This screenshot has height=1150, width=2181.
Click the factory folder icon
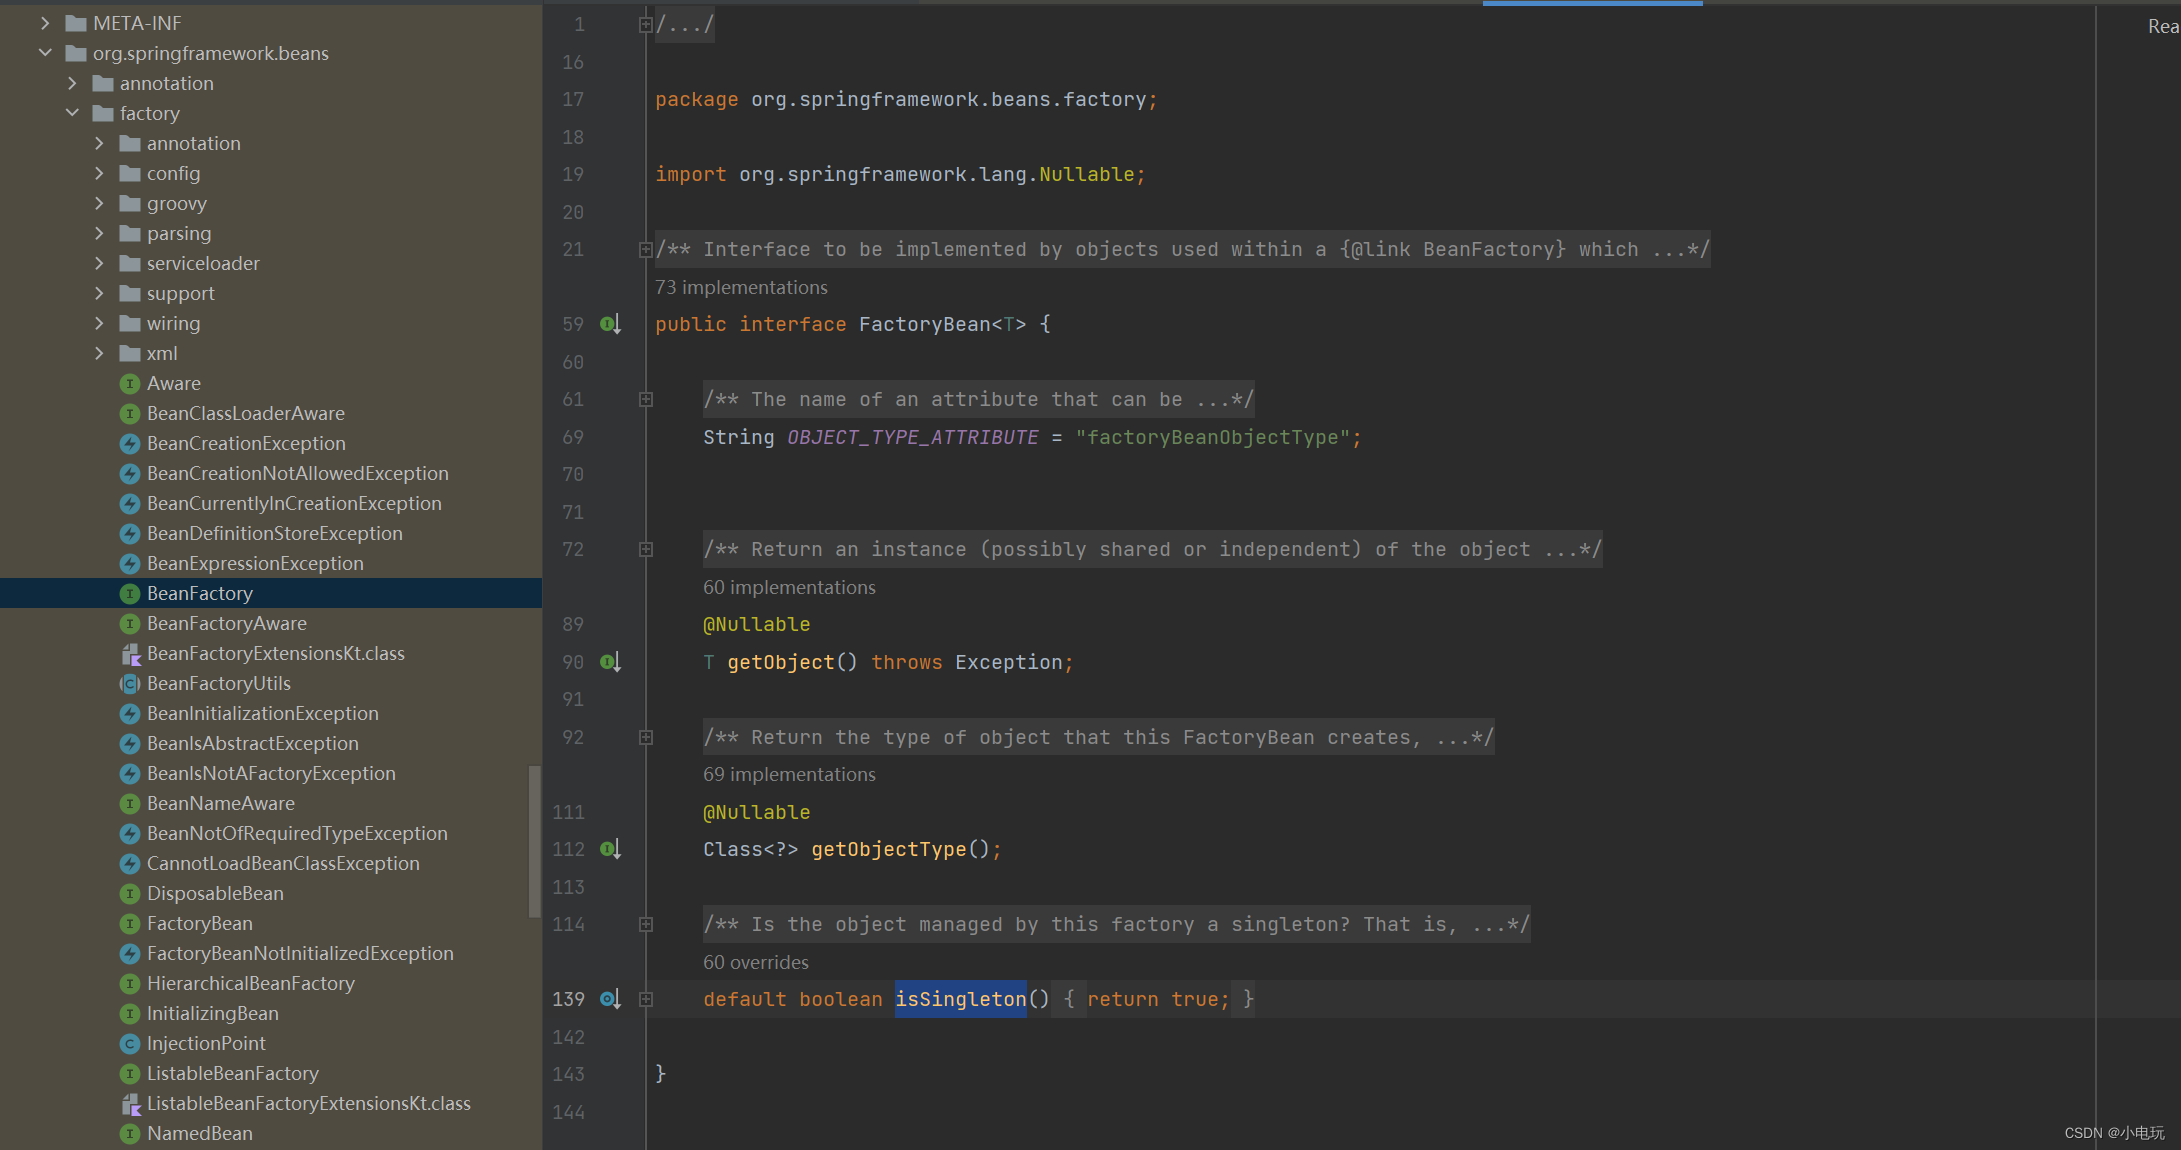[x=103, y=113]
